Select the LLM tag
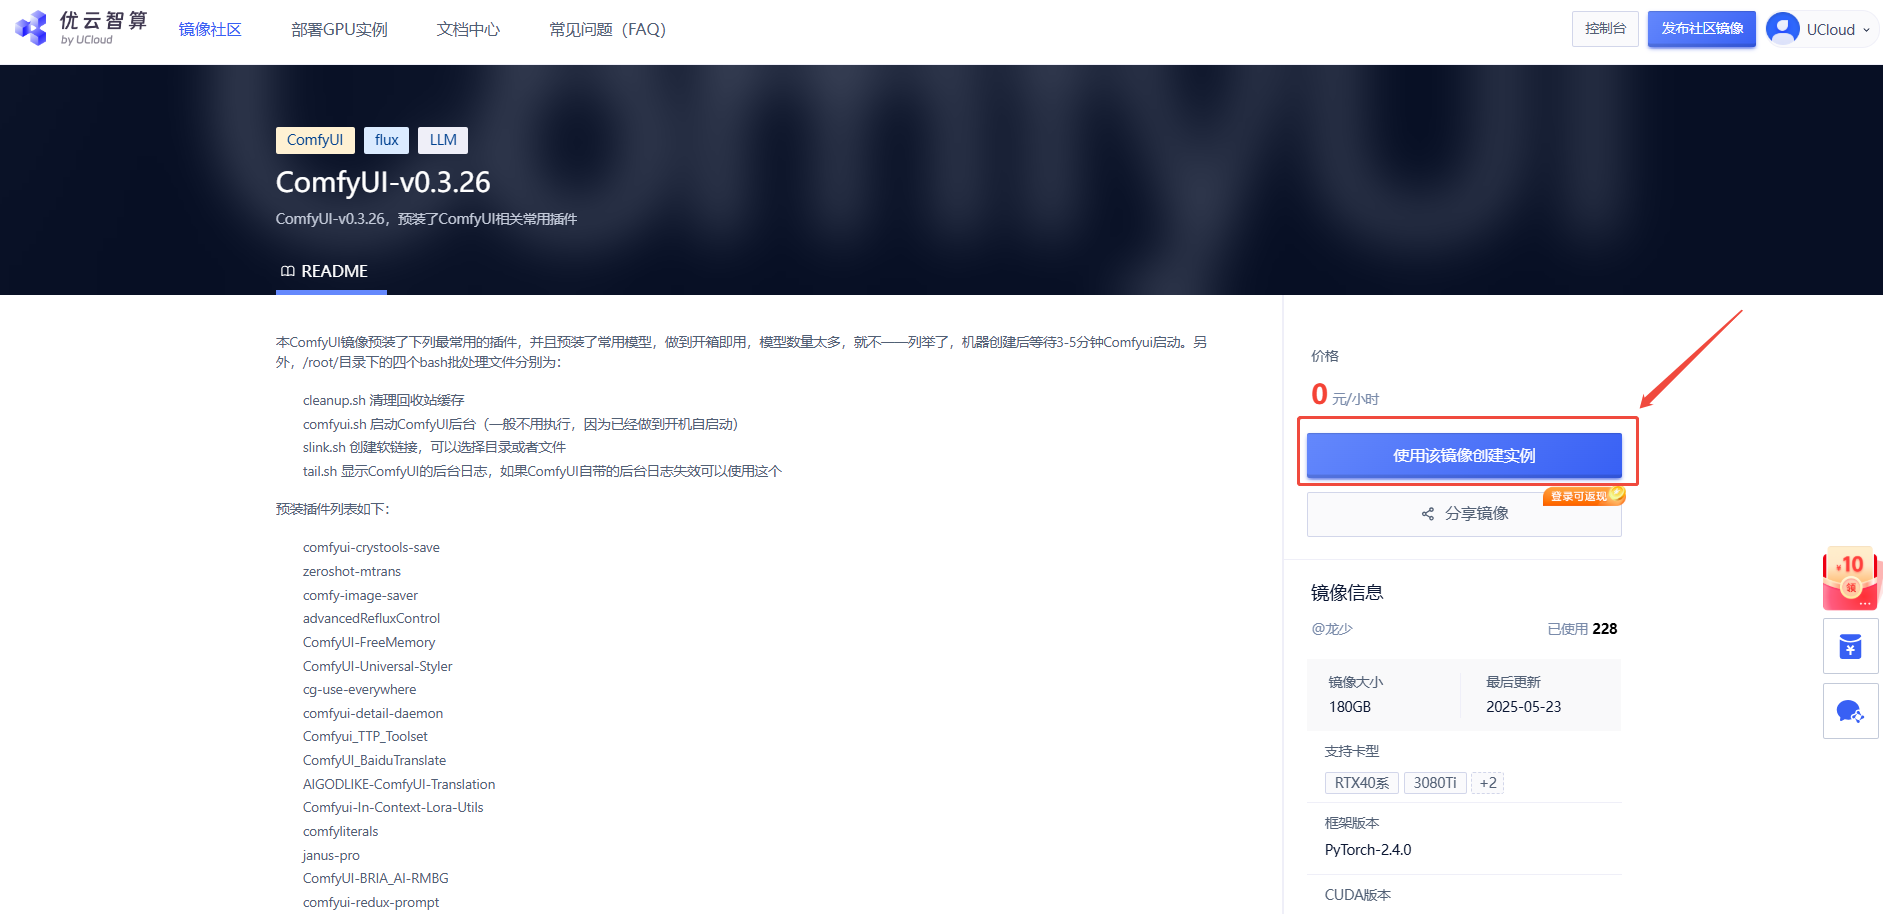Screen dimensions: 1883x914 (x=443, y=140)
